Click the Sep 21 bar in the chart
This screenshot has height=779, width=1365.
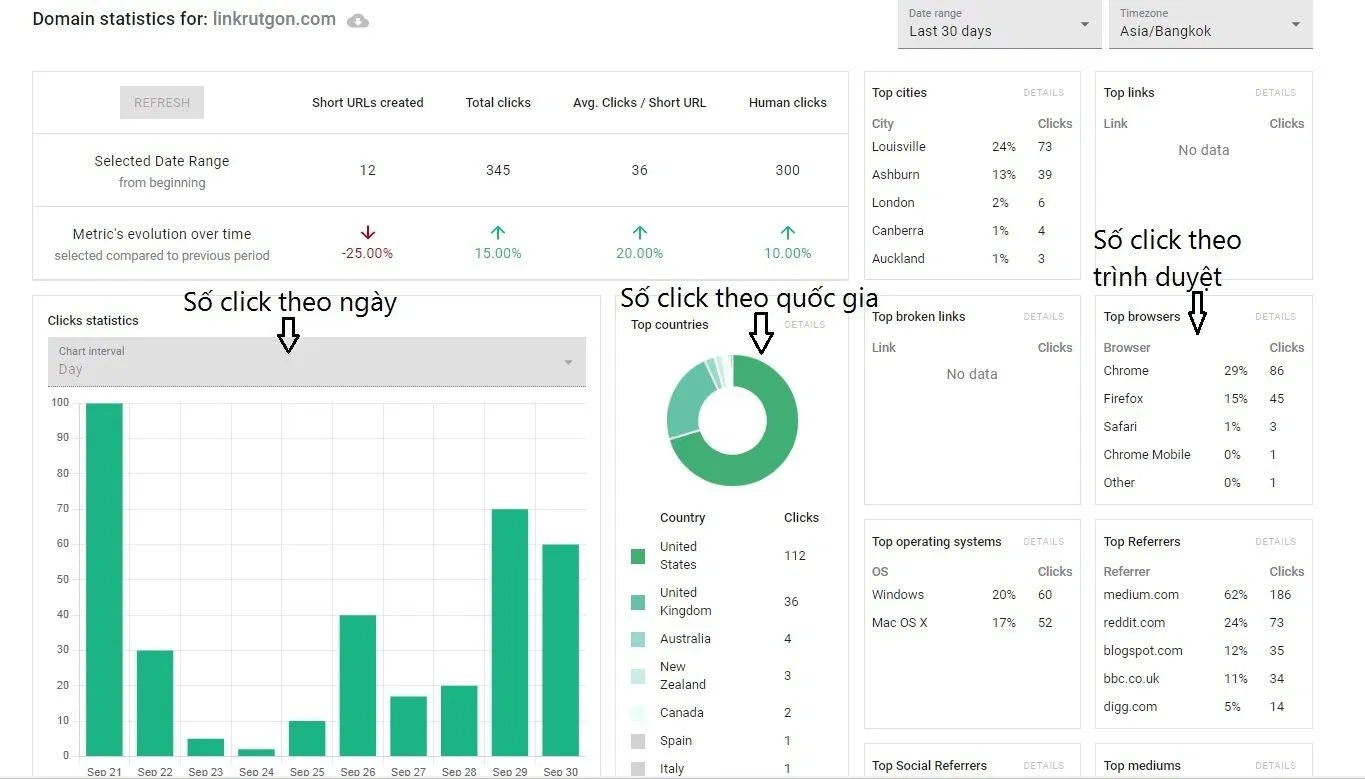pos(104,580)
